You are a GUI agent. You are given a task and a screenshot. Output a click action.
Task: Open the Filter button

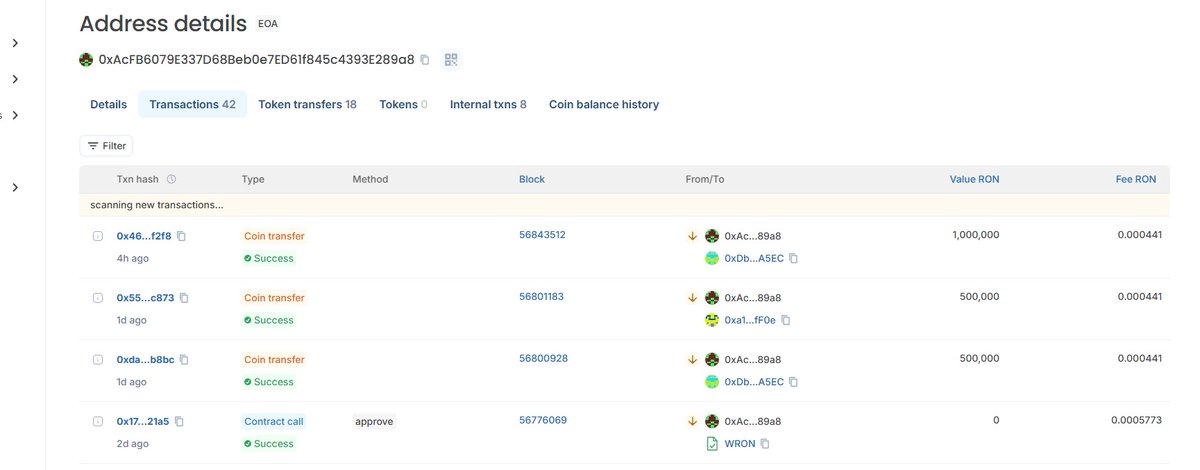[x=106, y=146]
